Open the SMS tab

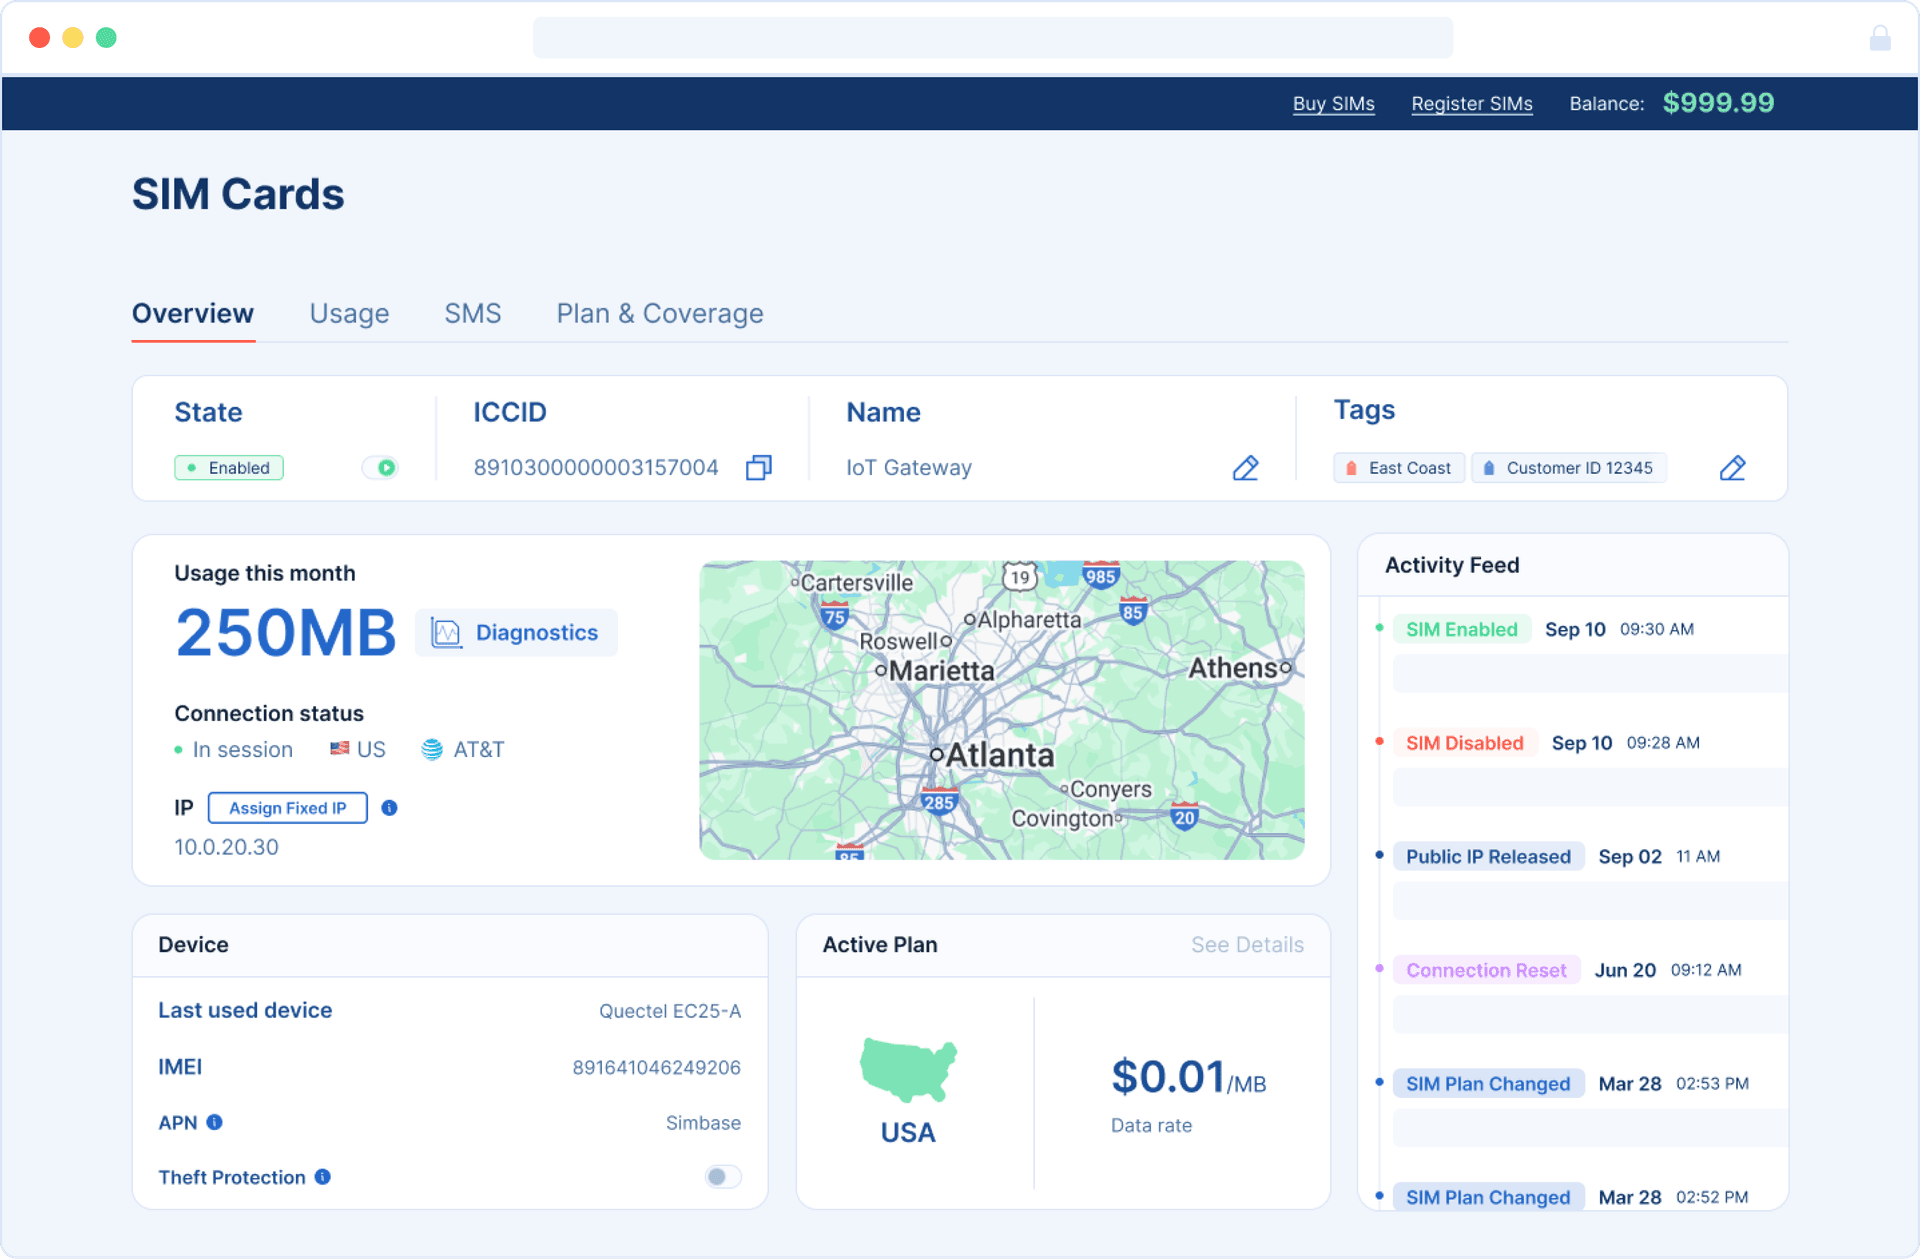473,313
